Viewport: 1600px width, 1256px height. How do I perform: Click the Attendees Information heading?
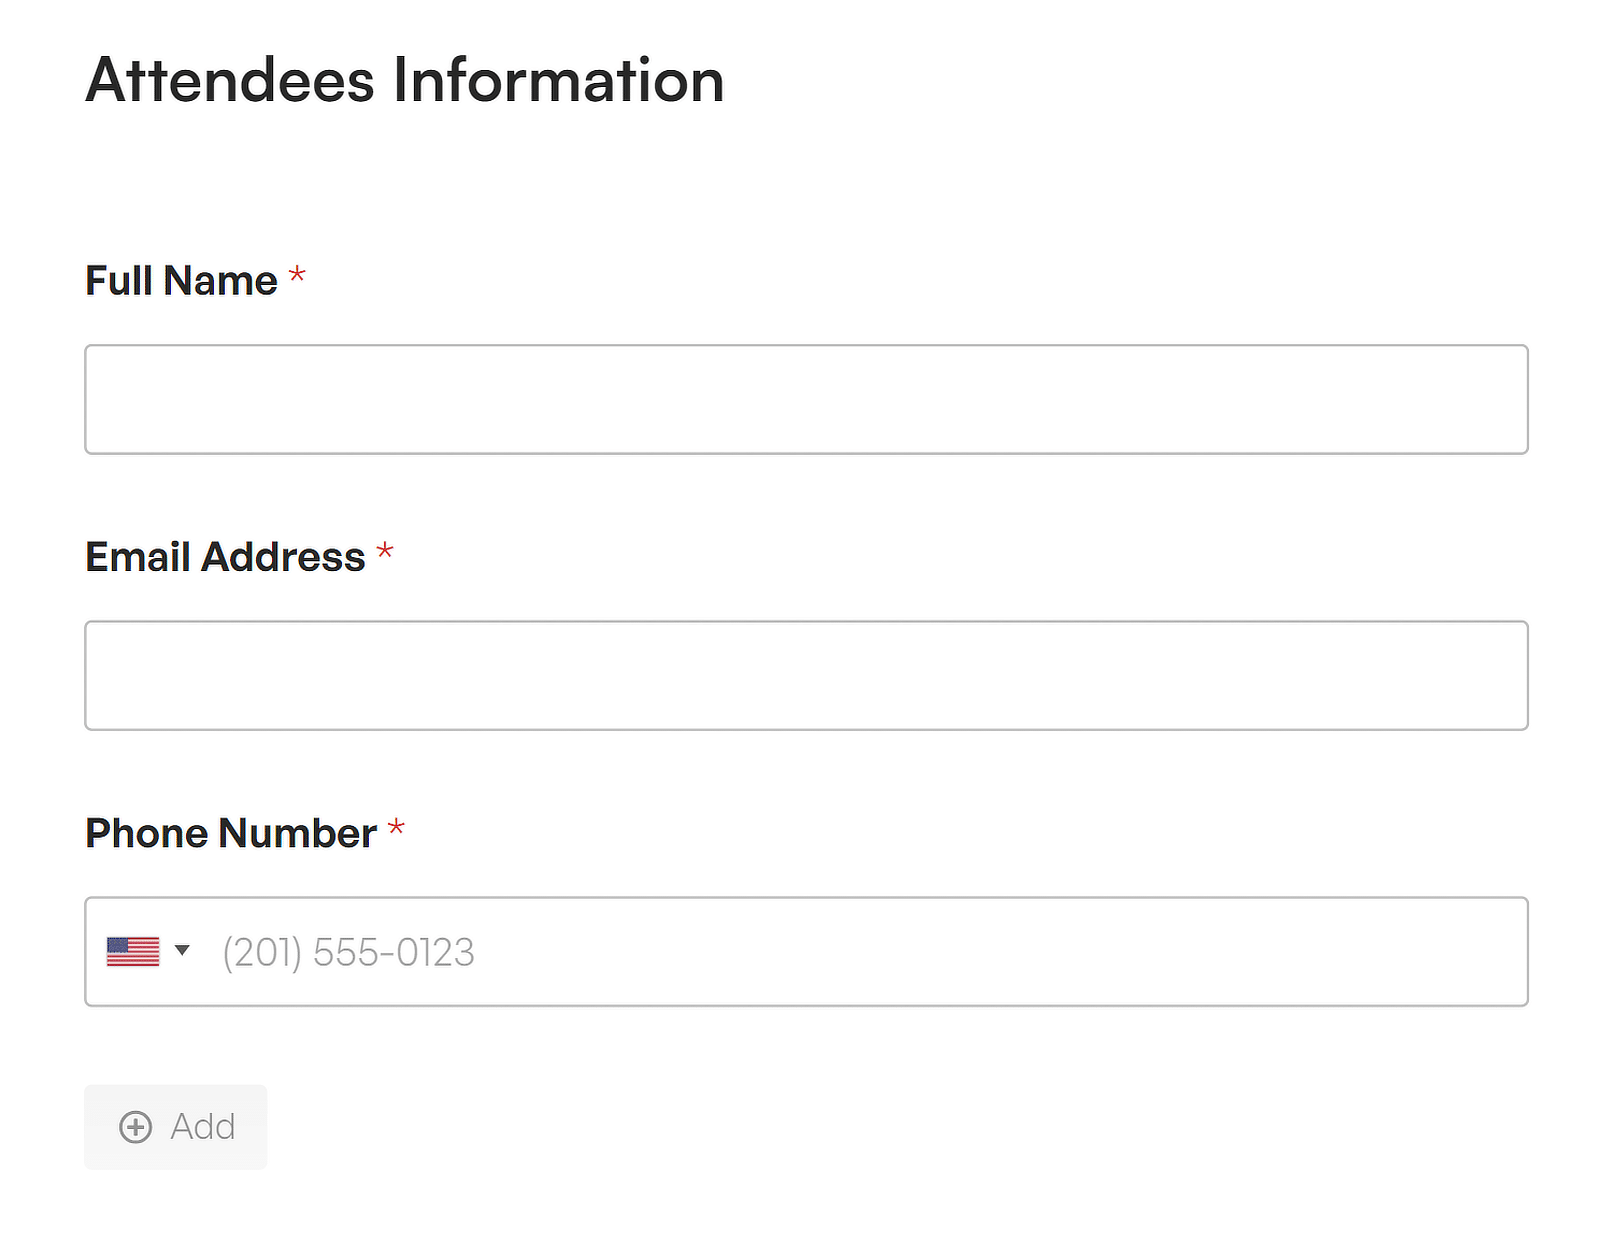404,80
